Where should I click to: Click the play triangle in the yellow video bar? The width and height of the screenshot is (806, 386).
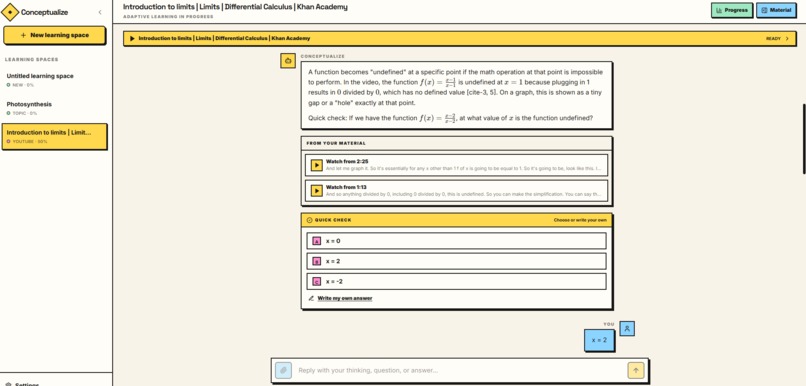(x=132, y=39)
